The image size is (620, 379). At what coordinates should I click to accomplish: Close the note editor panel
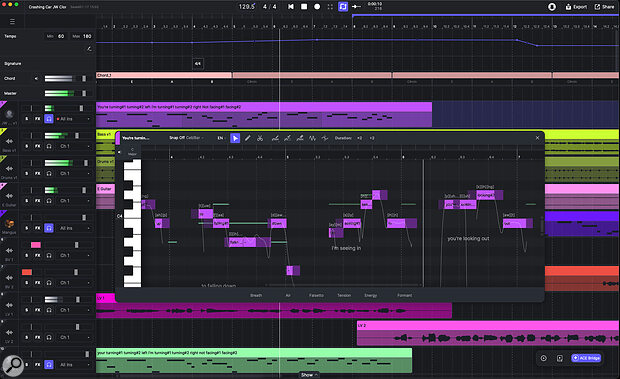click(x=537, y=138)
